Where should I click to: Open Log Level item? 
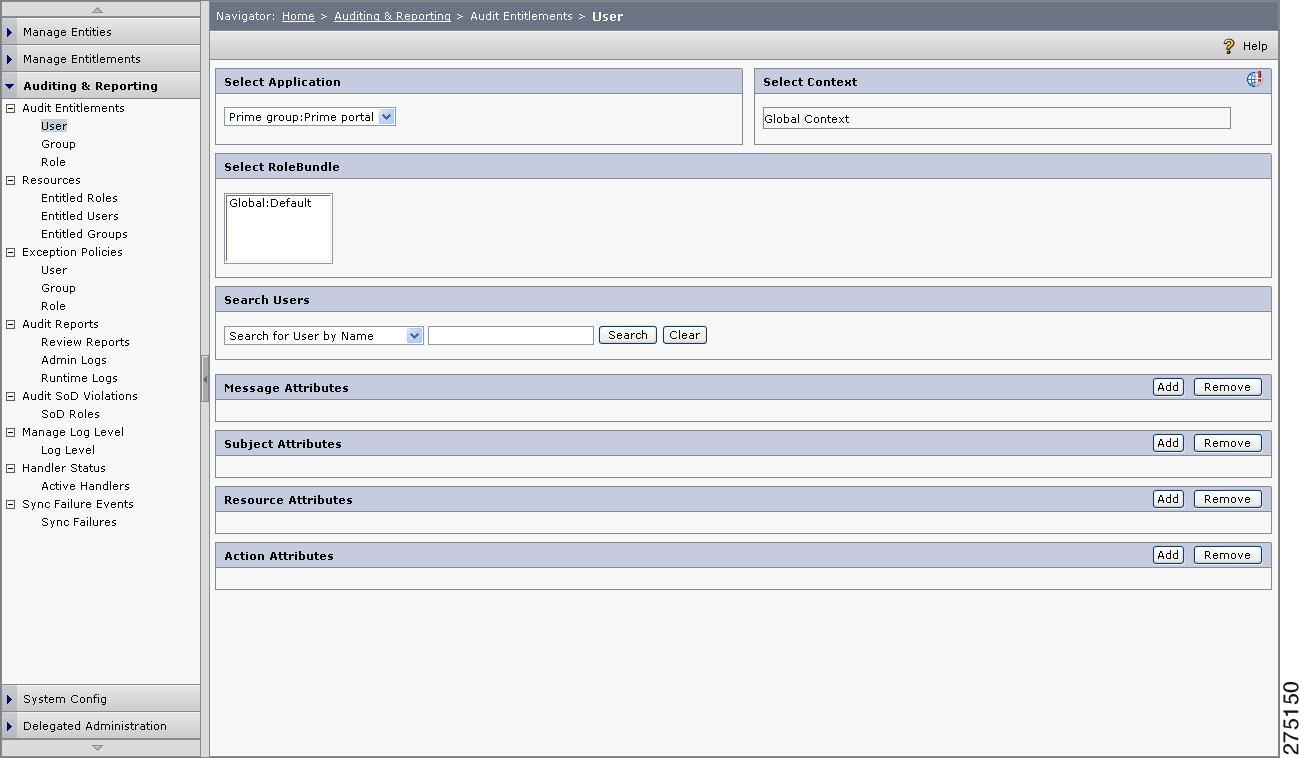pyautogui.click(x=68, y=450)
